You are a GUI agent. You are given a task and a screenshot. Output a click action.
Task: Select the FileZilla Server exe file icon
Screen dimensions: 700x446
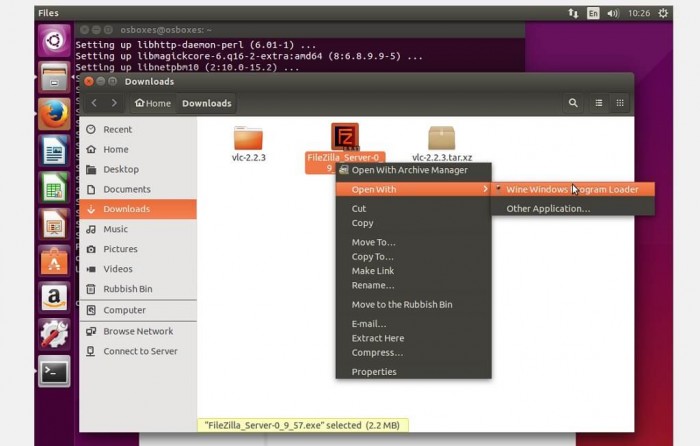[345, 137]
